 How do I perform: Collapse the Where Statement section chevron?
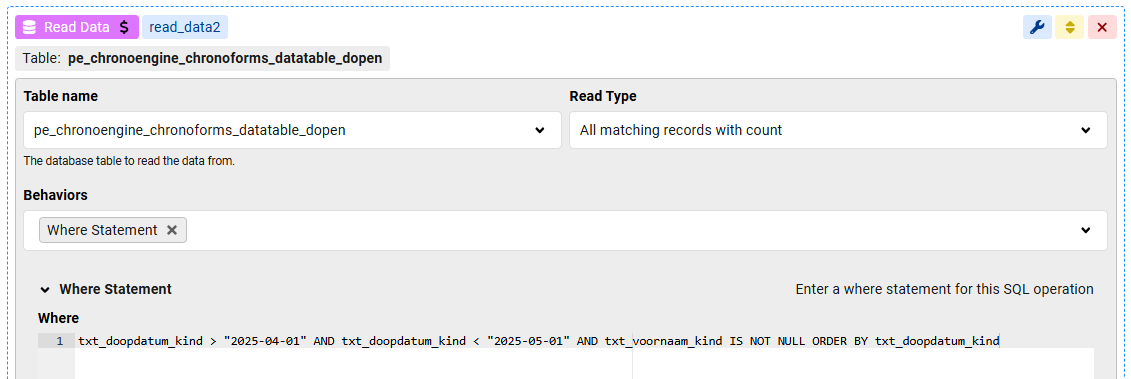click(x=45, y=289)
